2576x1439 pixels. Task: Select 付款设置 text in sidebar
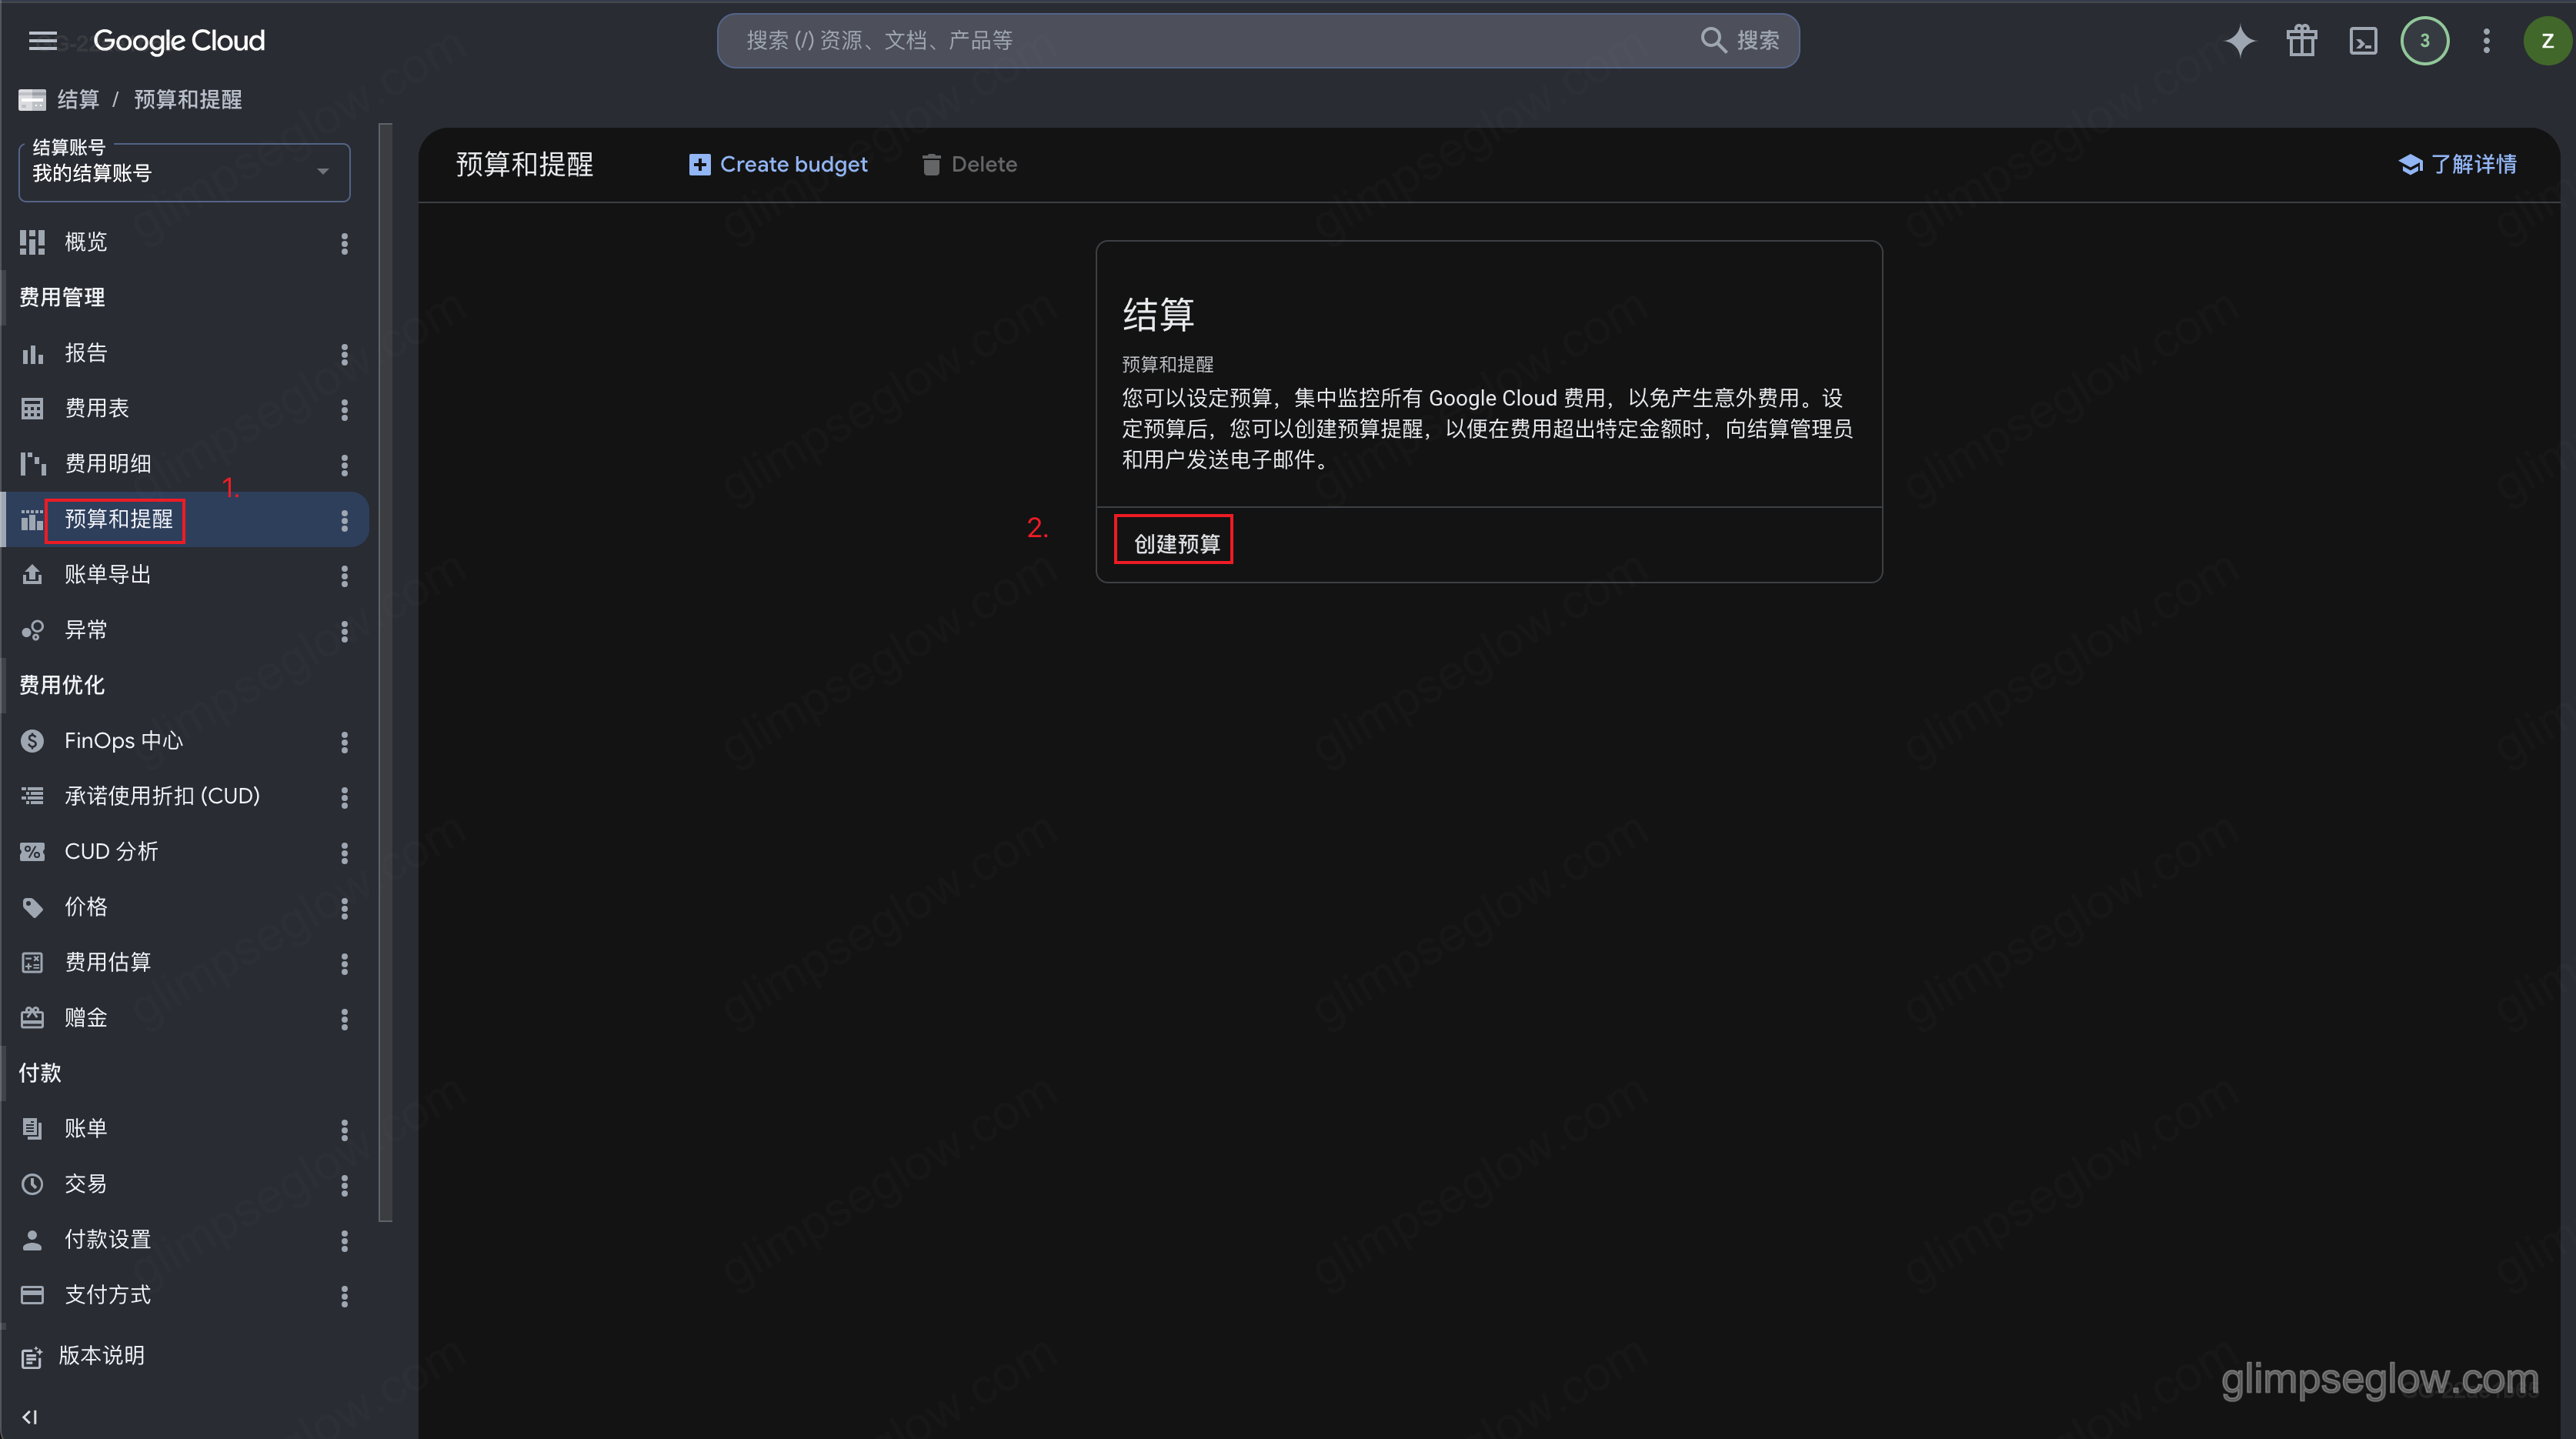click(x=108, y=1240)
